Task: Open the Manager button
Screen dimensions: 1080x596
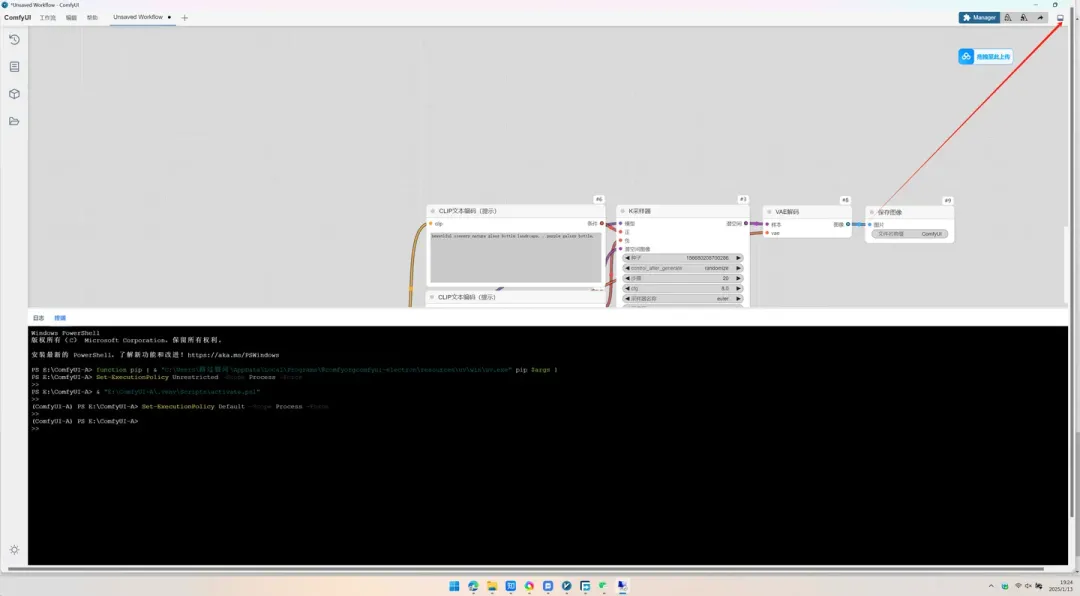Action: click(979, 18)
